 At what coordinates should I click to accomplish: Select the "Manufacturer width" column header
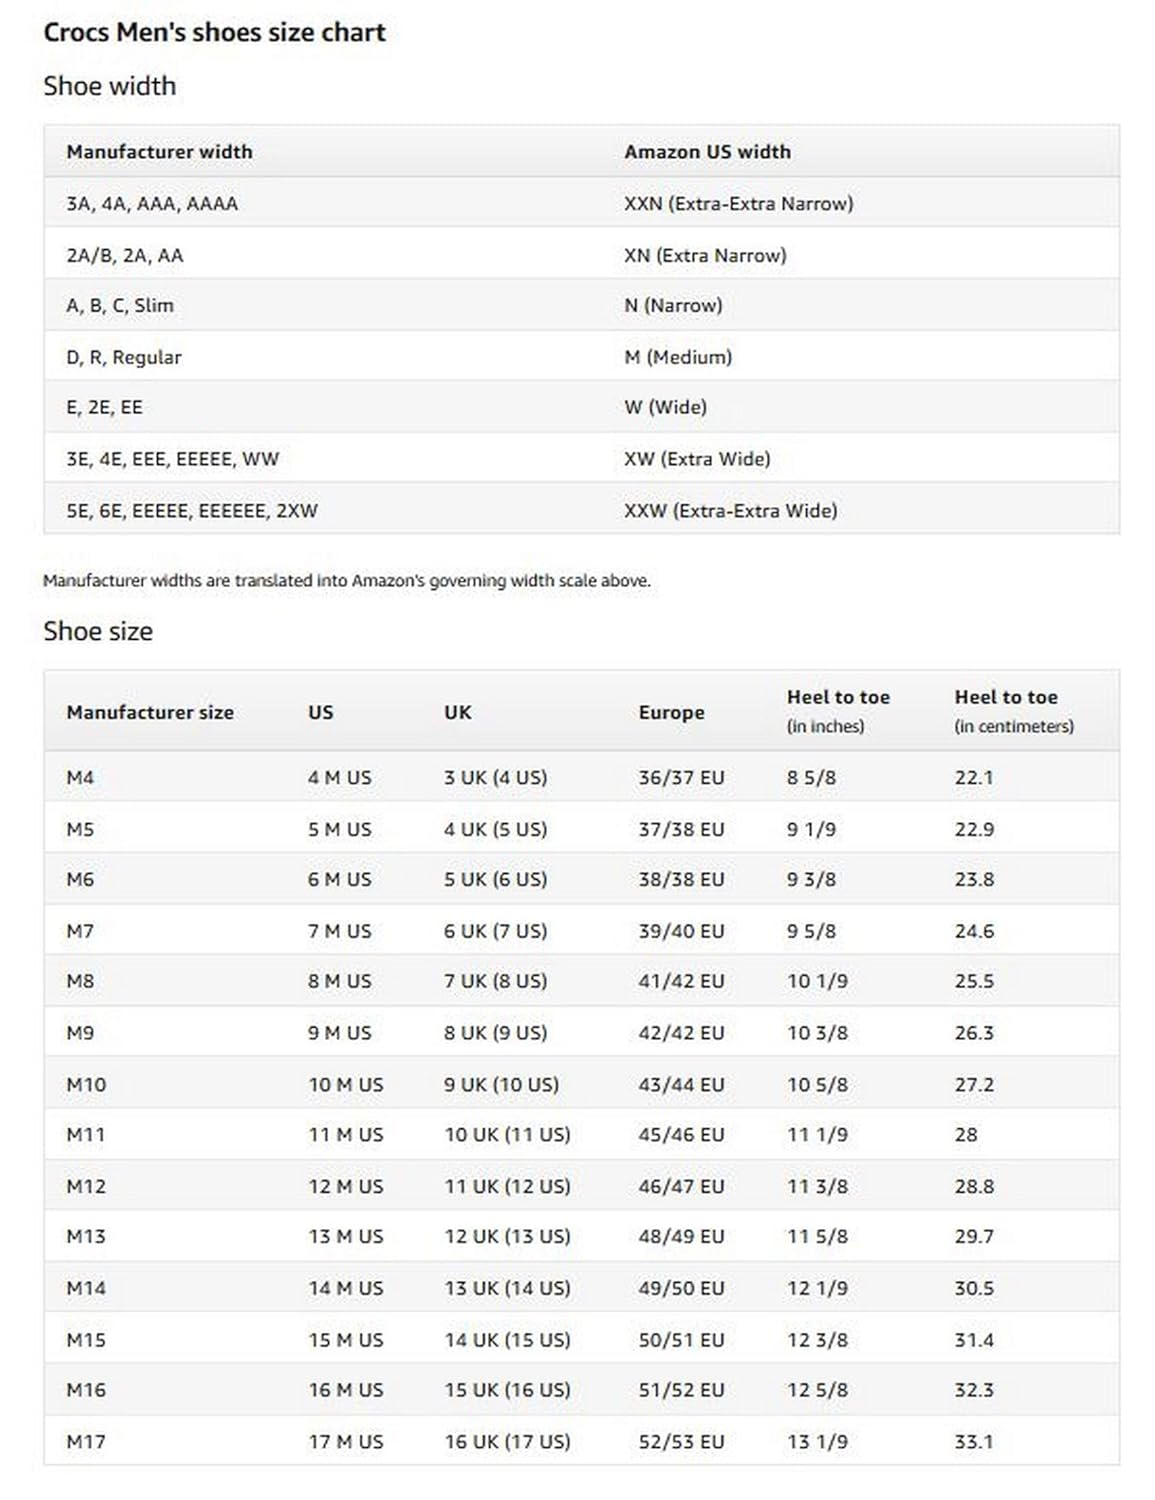tap(159, 152)
